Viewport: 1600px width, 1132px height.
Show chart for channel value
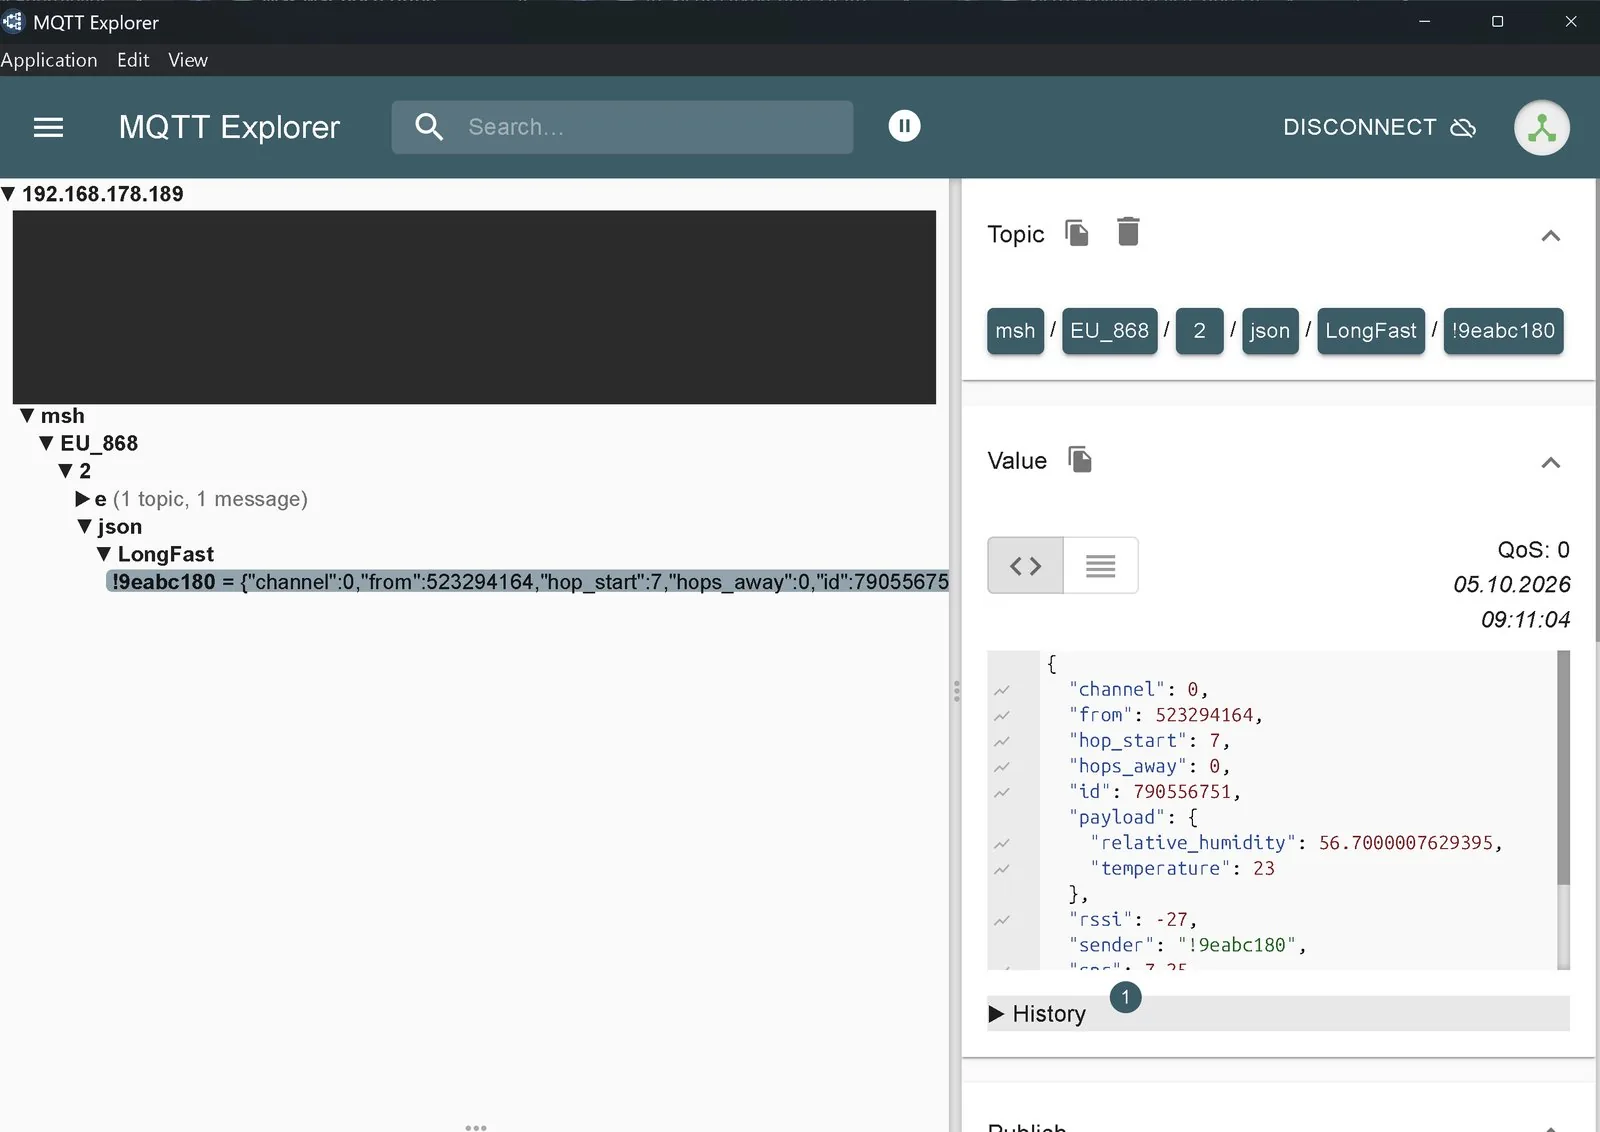[1002, 690]
